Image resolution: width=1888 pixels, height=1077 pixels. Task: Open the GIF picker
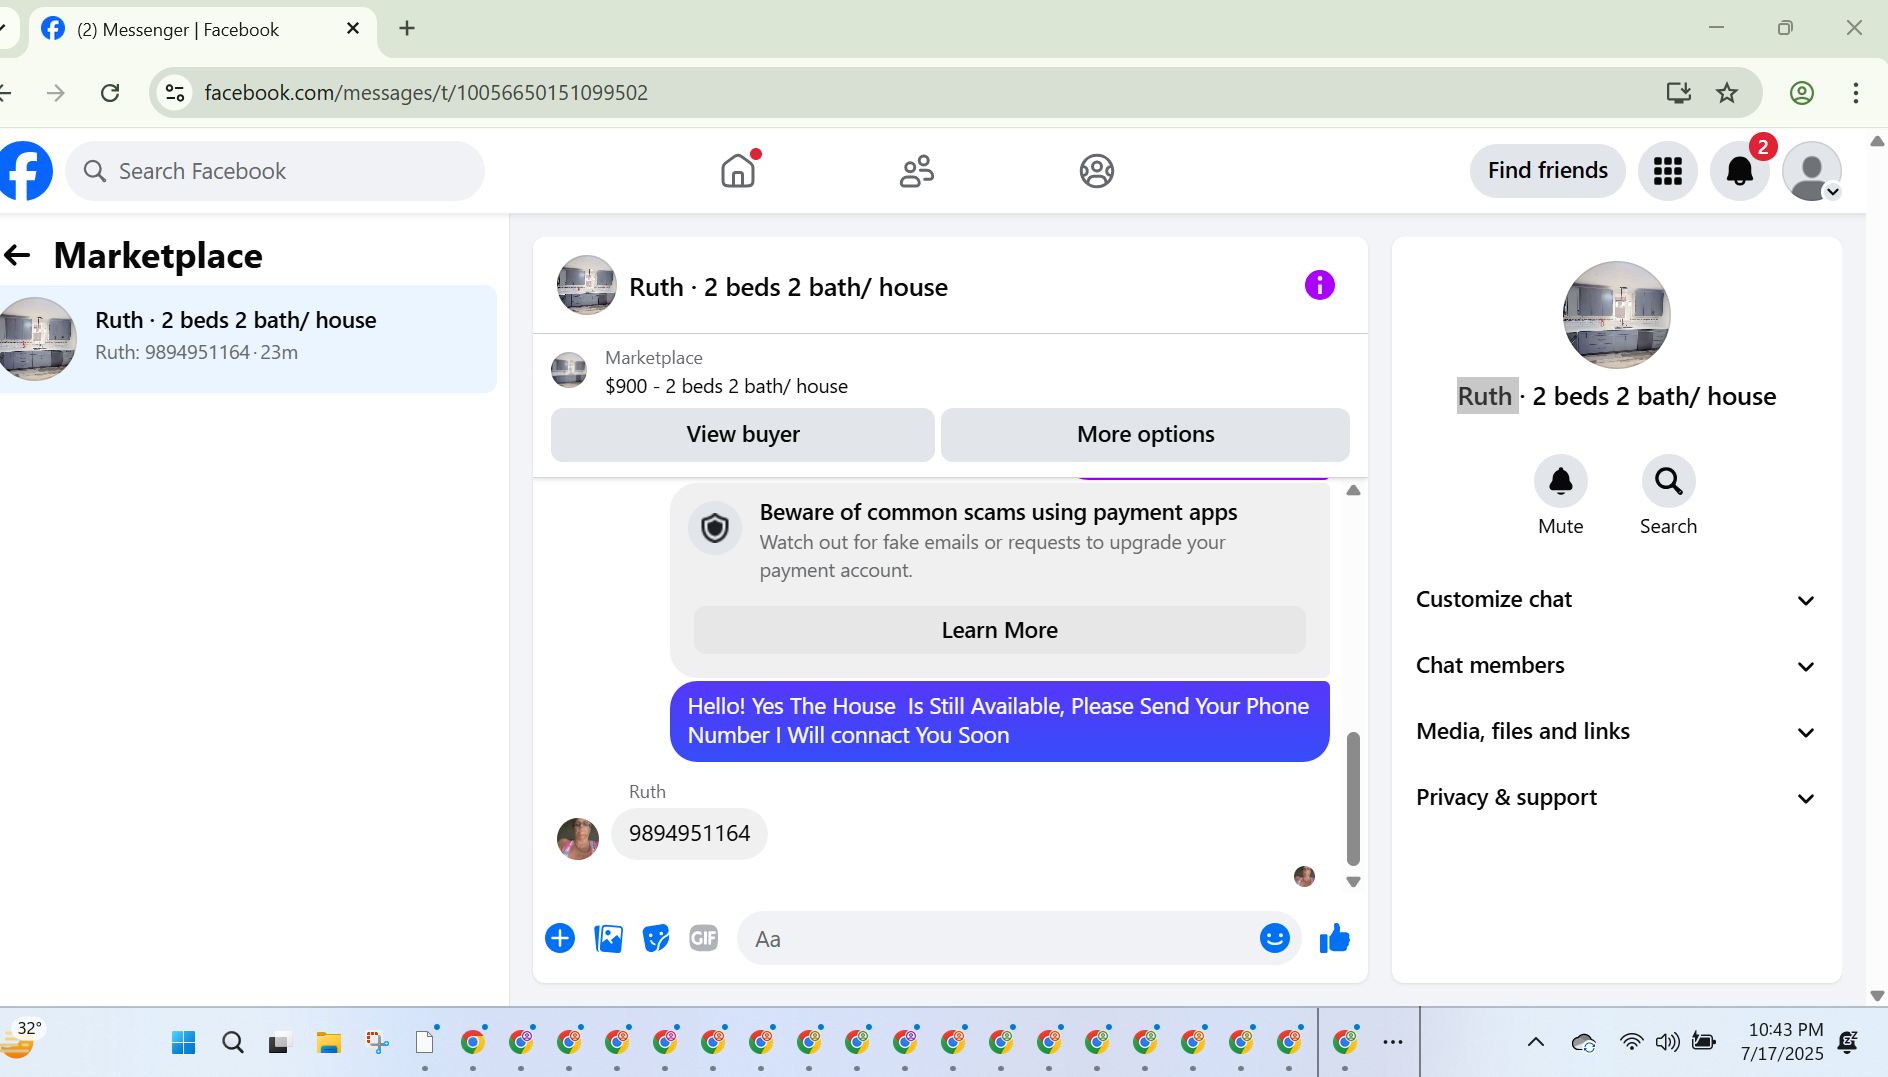click(x=704, y=938)
